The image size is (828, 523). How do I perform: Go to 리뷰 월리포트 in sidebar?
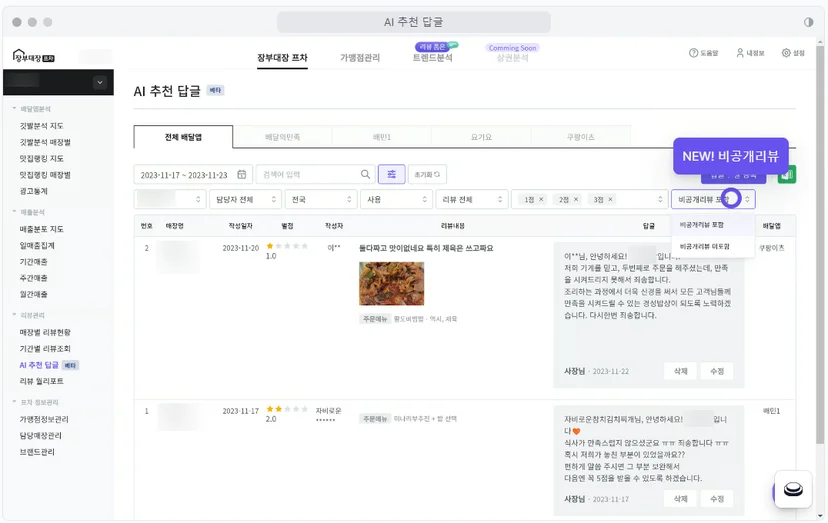(41, 381)
